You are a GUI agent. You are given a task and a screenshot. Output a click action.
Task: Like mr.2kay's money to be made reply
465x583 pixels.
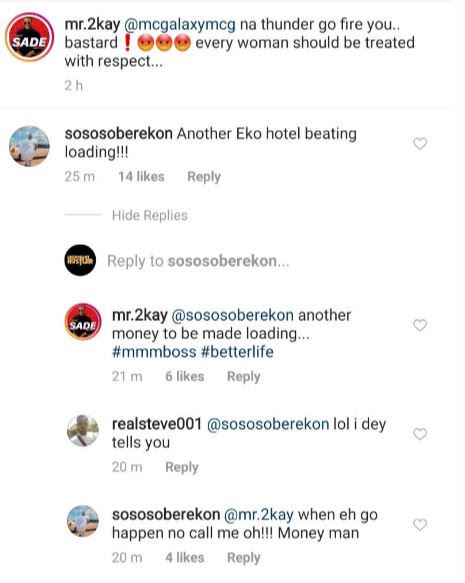(x=420, y=325)
